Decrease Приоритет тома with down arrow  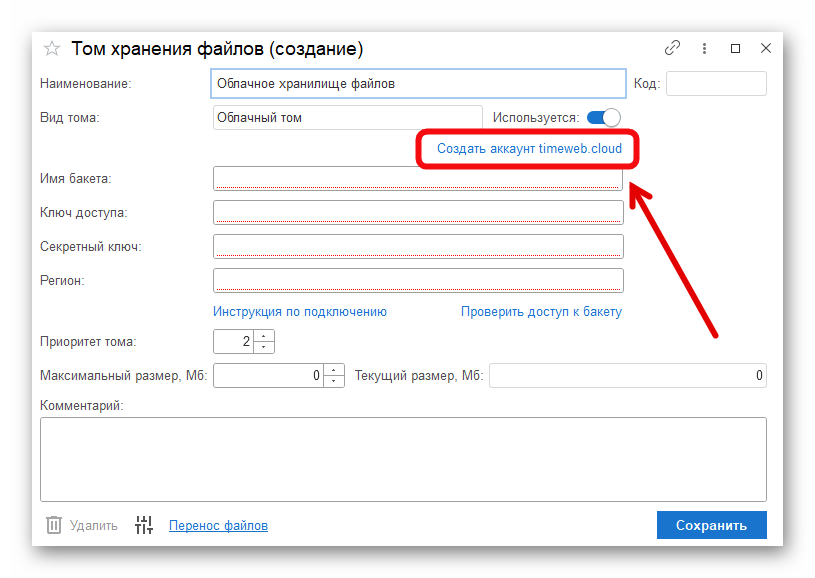(x=264, y=347)
